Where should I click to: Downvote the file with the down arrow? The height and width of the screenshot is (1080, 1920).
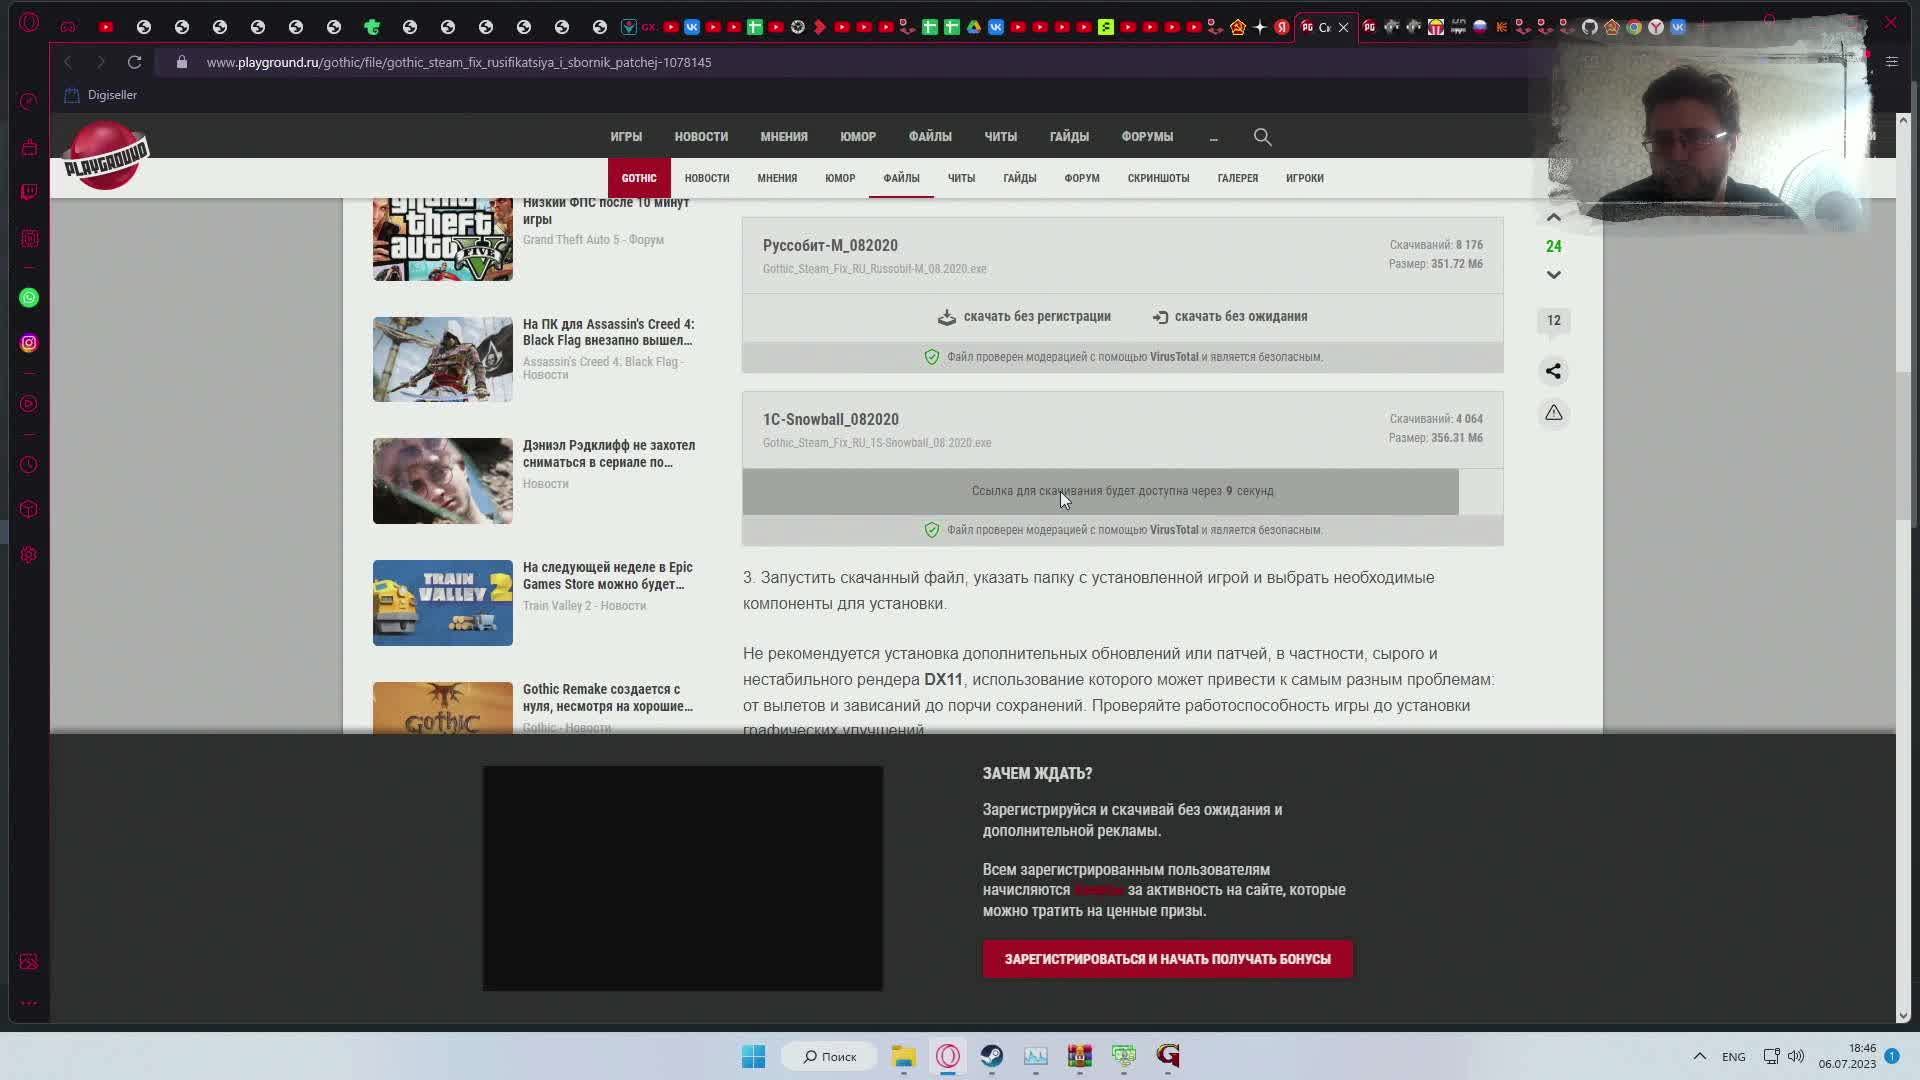pos(1553,274)
